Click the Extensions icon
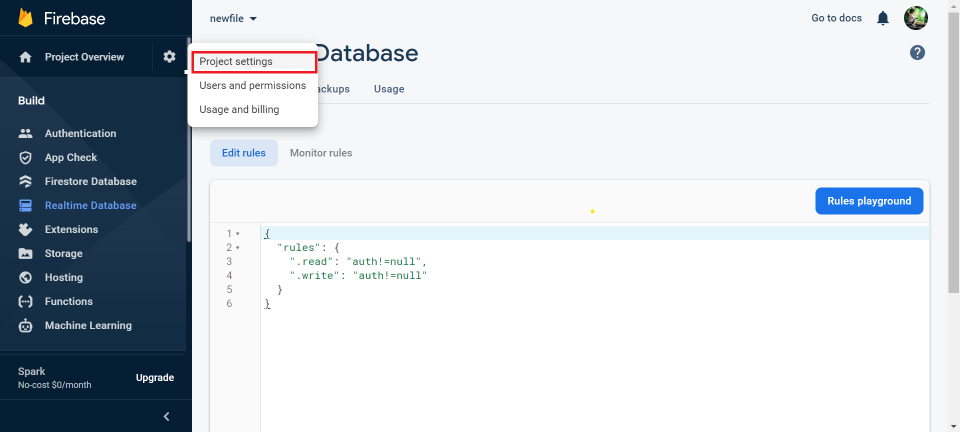 tap(25, 229)
